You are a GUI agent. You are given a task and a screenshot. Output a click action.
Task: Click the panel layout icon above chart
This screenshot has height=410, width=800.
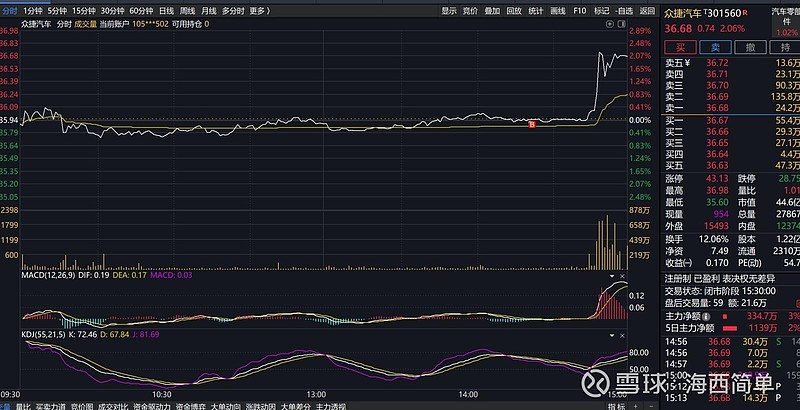click(621, 24)
